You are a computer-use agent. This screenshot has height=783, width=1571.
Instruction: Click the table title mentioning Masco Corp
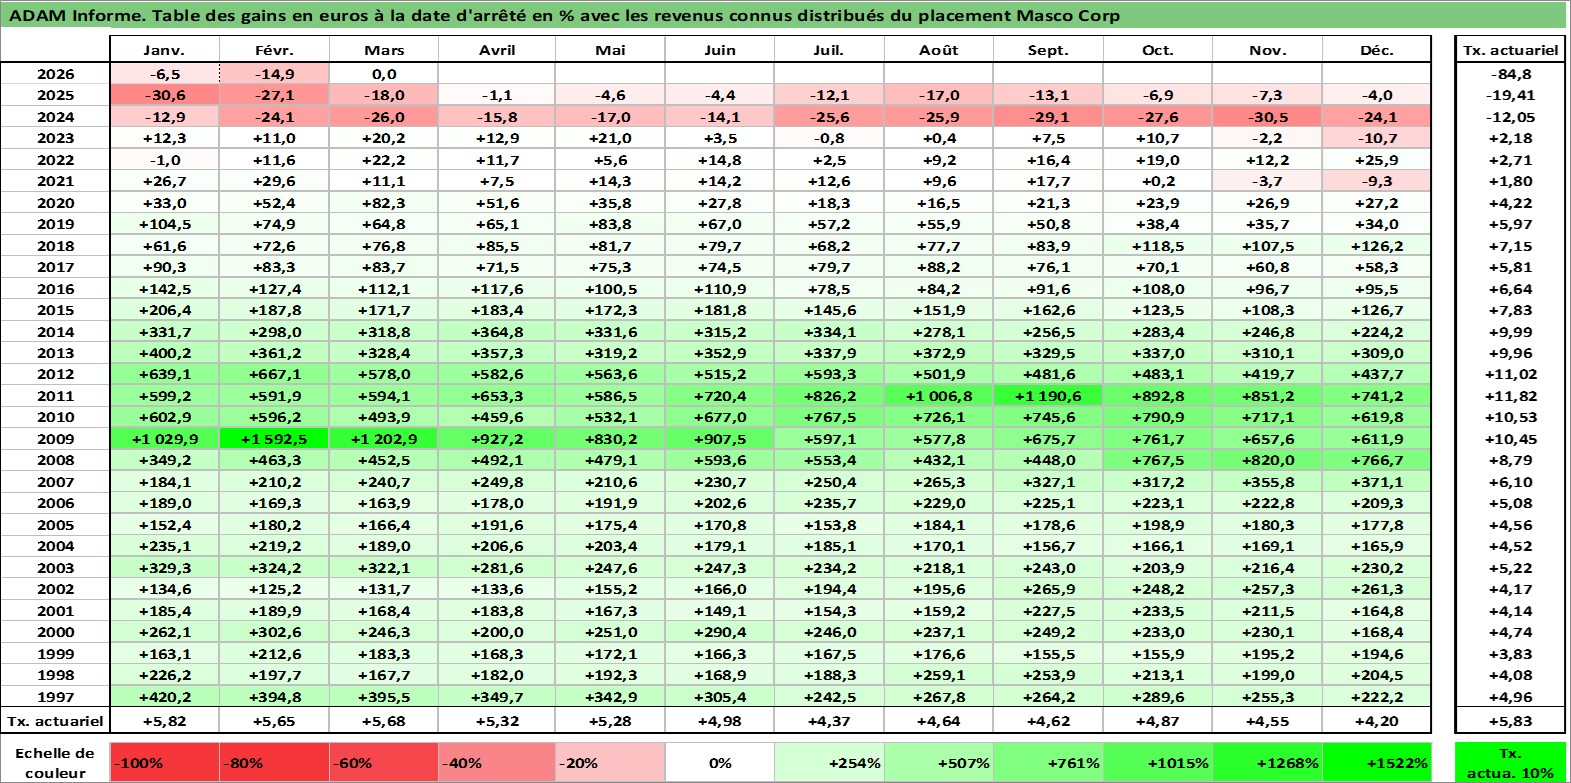pyautogui.click(x=564, y=15)
